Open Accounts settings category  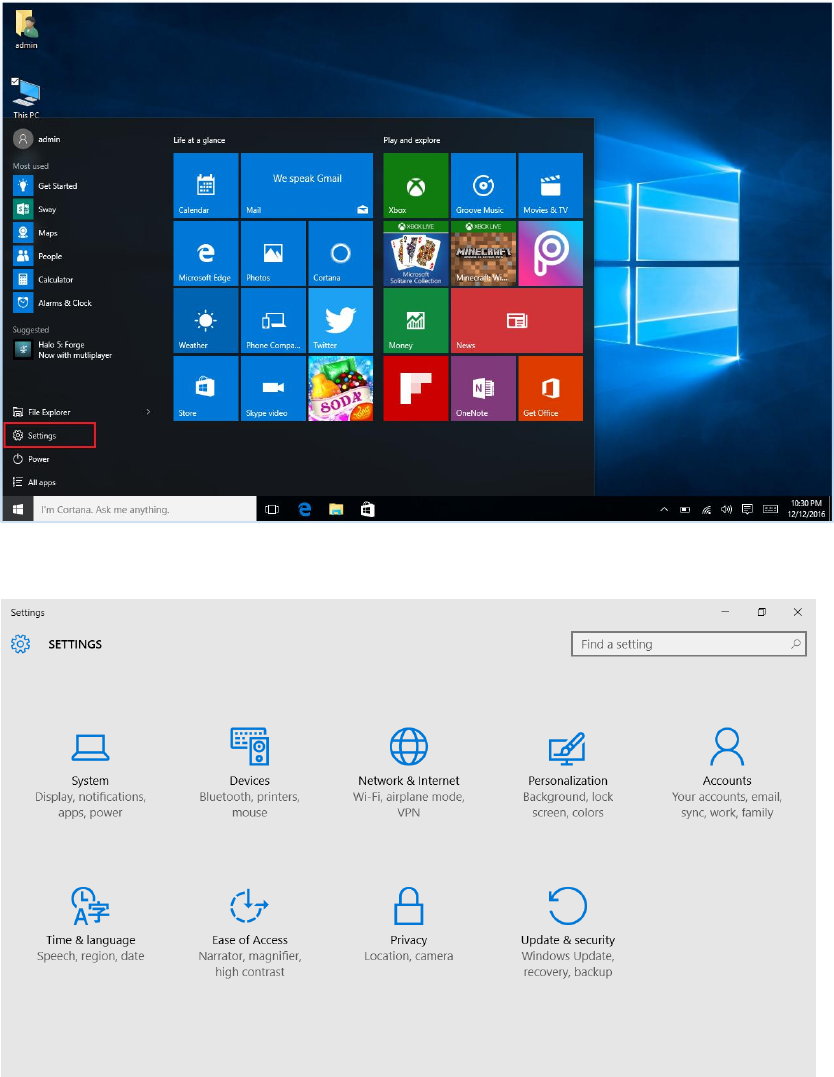click(727, 774)
